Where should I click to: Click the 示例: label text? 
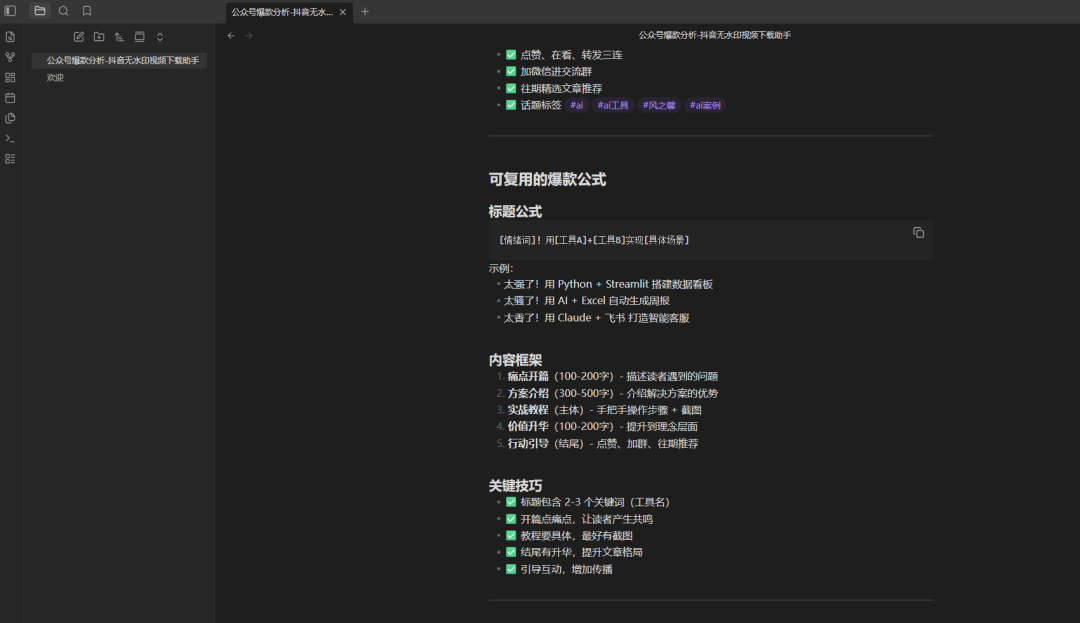pos(501,268)
